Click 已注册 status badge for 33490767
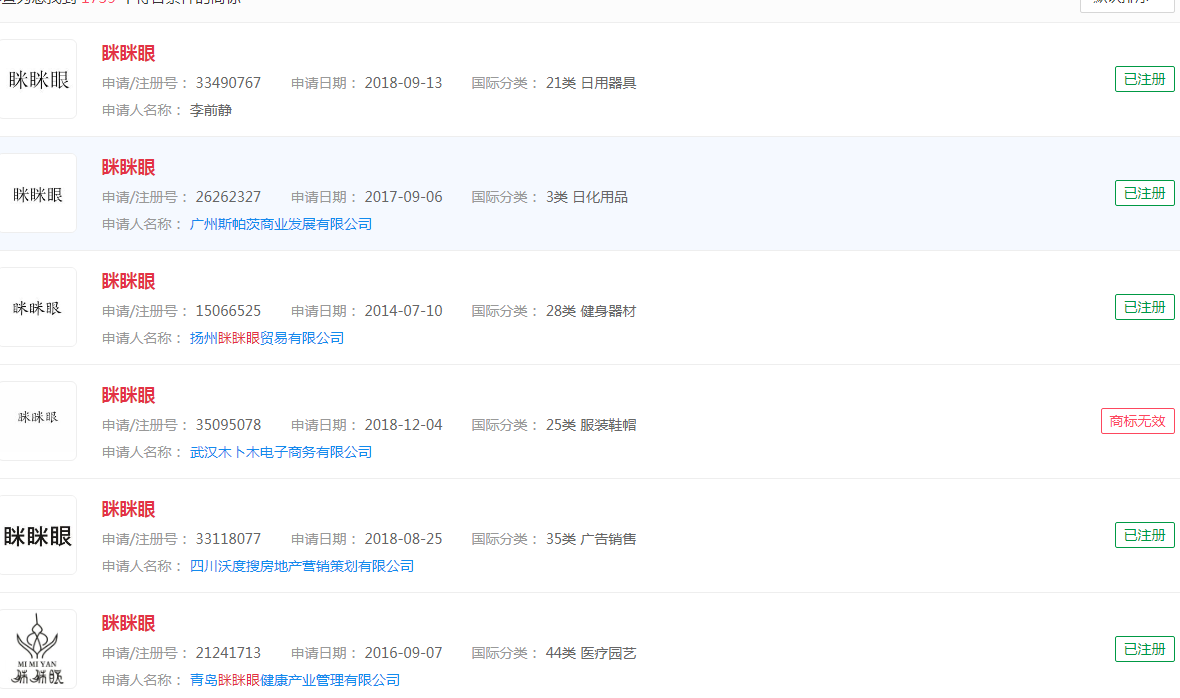1180x698 pixels. click(1145, 79)
